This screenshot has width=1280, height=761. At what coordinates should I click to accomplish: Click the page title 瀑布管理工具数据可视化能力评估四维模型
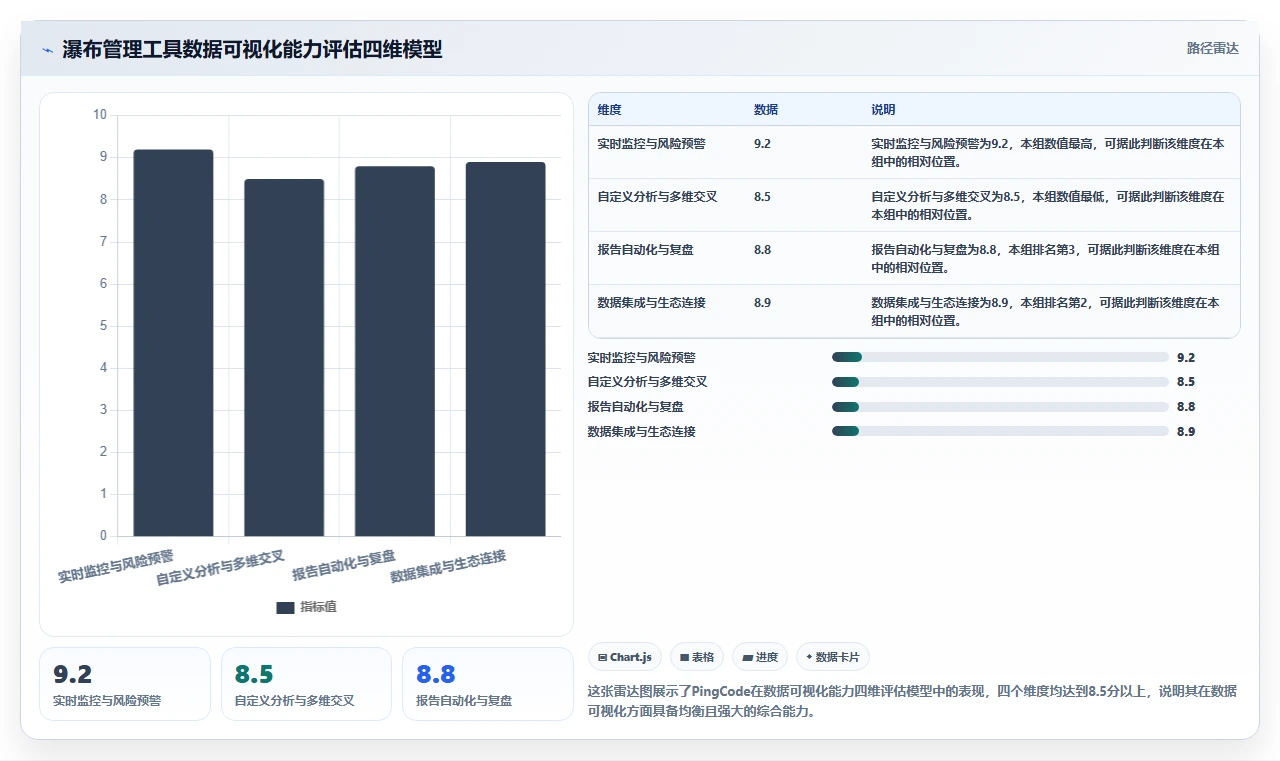coord(252,49)
